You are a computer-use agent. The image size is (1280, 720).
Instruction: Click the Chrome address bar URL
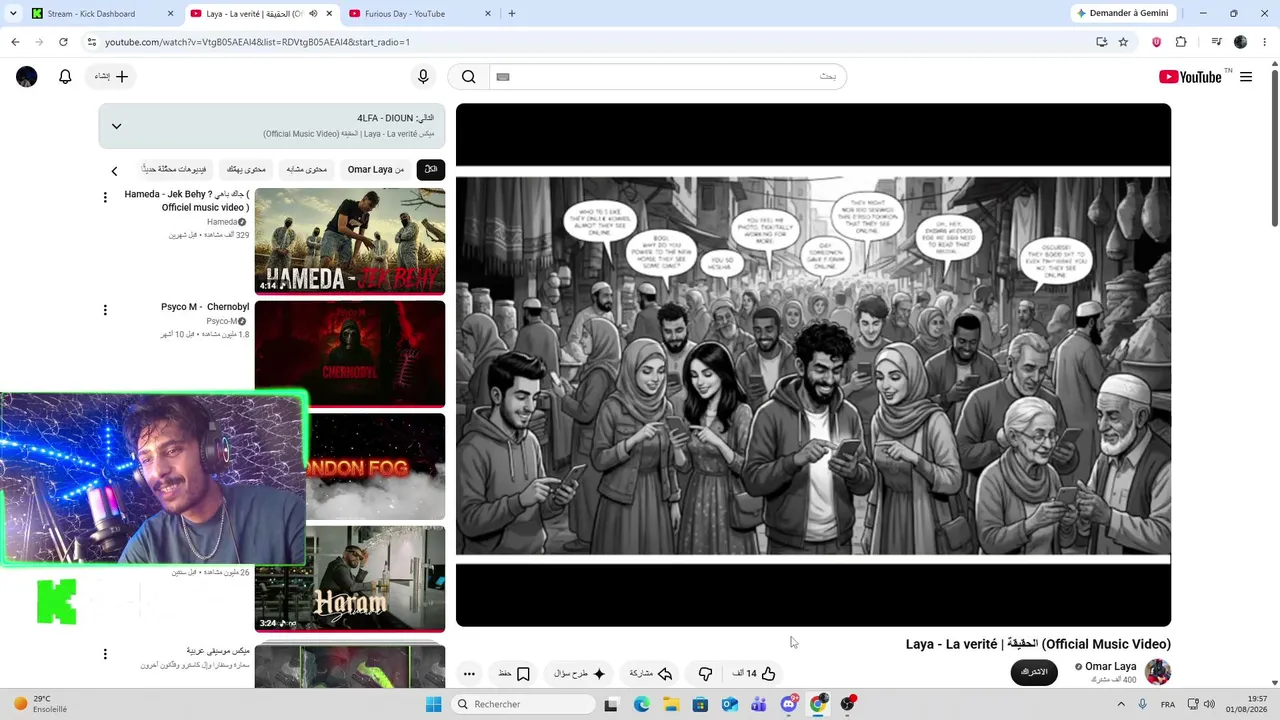257,42
